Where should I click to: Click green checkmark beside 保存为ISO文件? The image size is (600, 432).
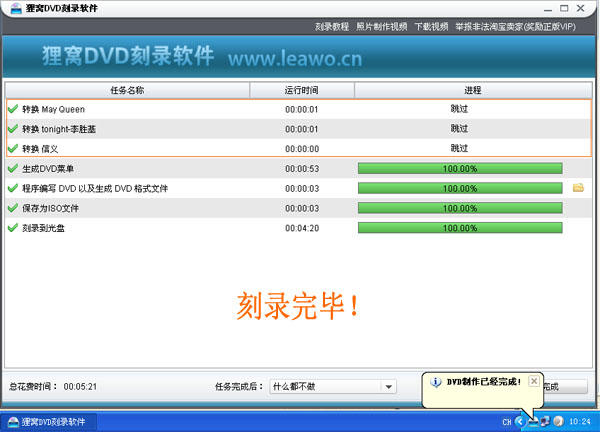point(13,208)
